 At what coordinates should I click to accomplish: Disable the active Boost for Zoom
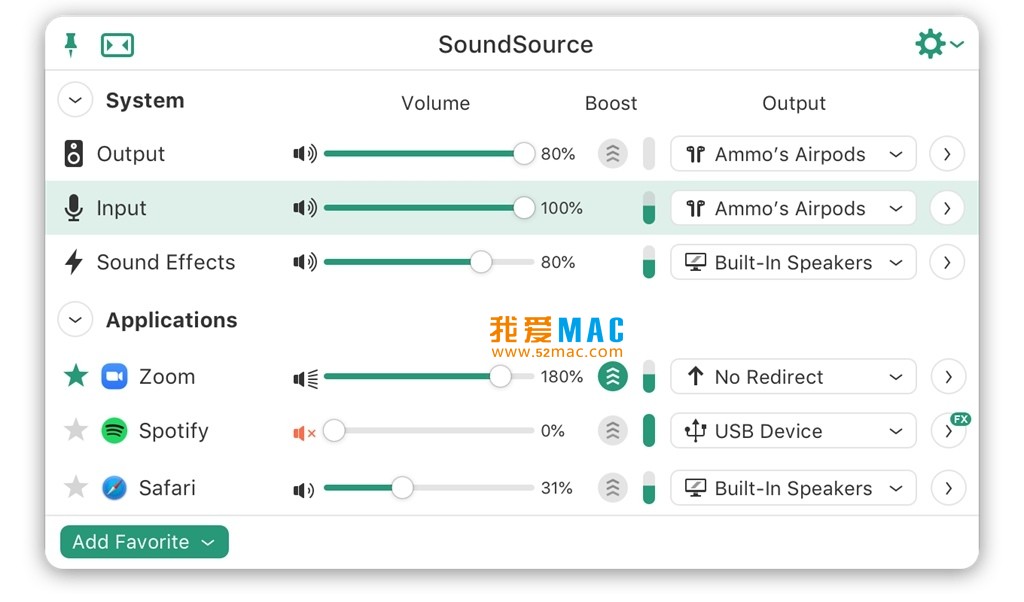613,377
